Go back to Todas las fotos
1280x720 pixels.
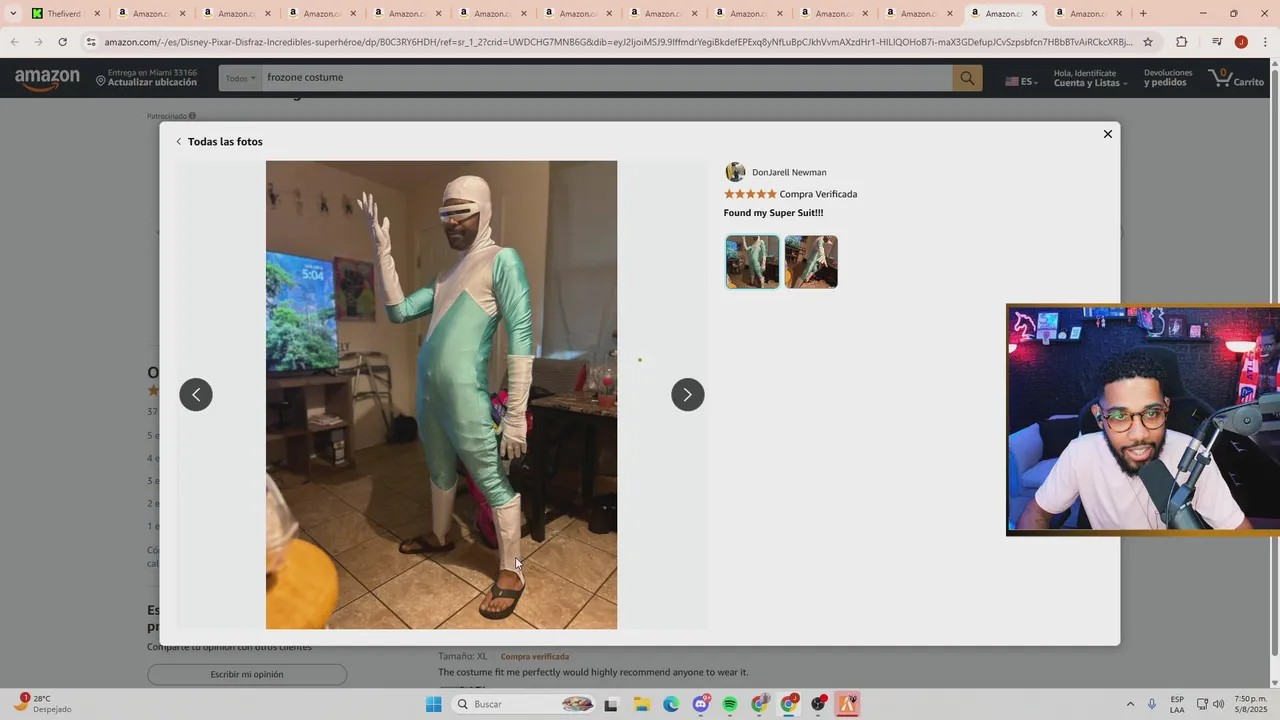219,141
